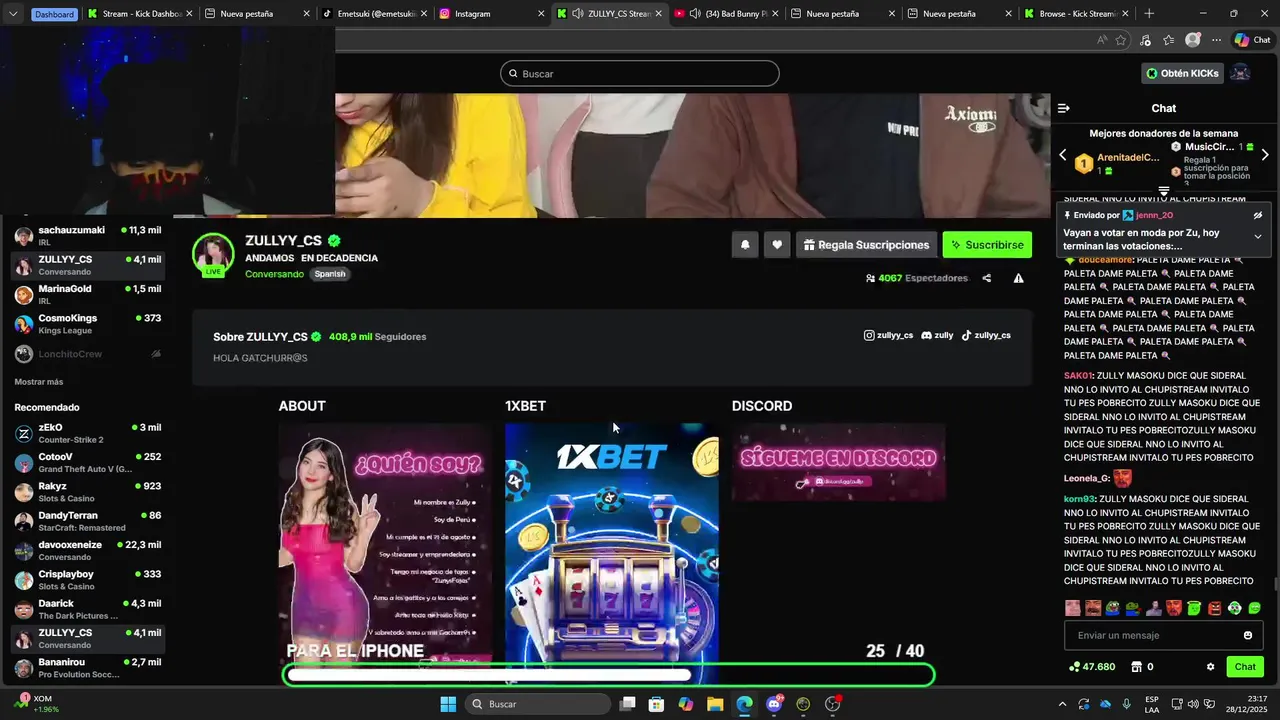The width and height of the screenshot is (1280, 720).
Task: Click the Spanish language tag
Action: point(330,274)
